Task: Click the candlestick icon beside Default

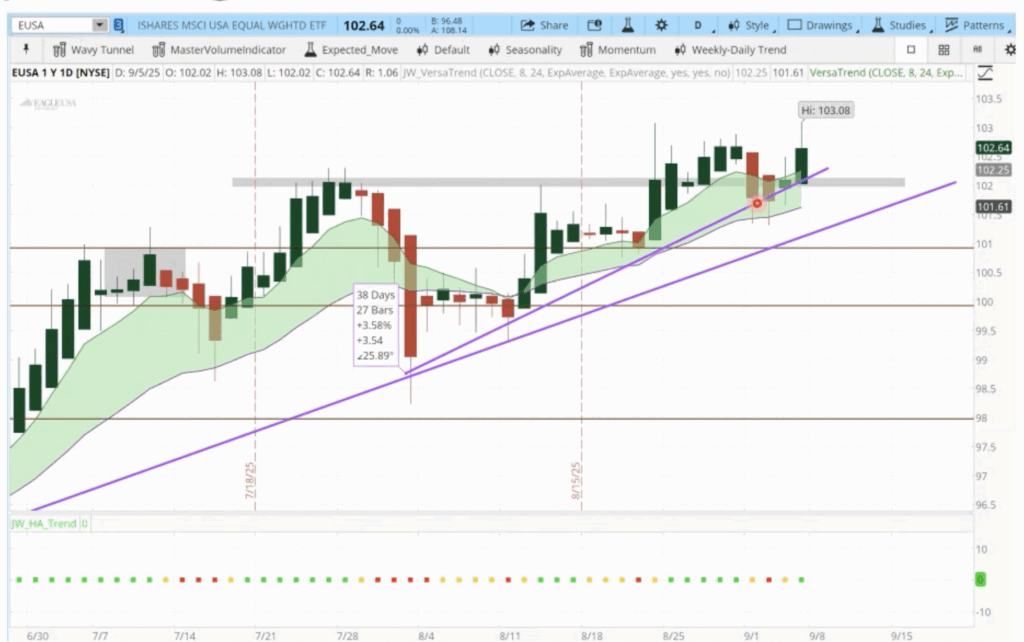Action: (x=423, y=50)
